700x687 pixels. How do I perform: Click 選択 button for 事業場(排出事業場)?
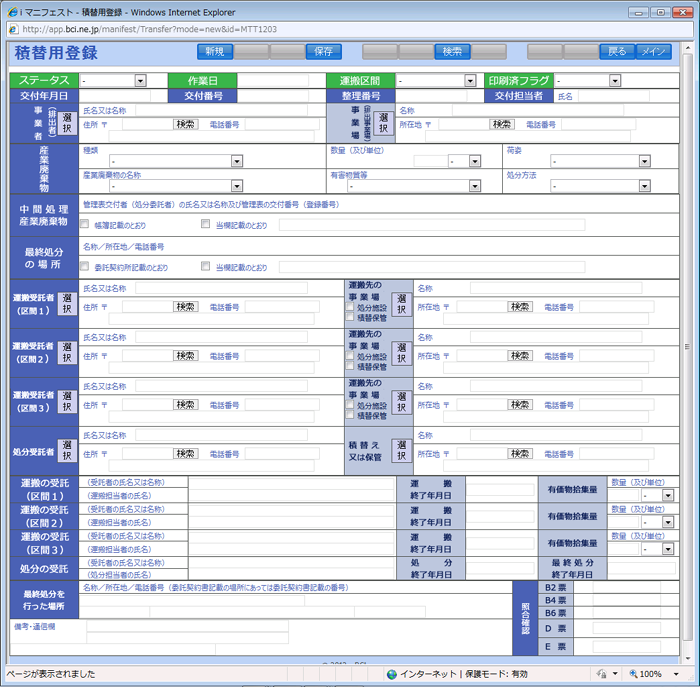[x=383, y=123]
